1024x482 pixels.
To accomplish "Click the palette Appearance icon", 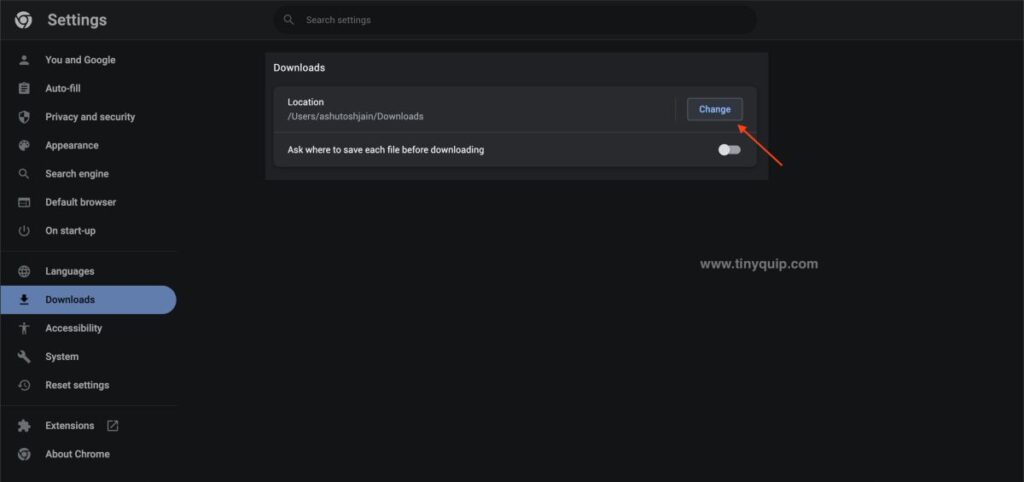I will point(24,146).
